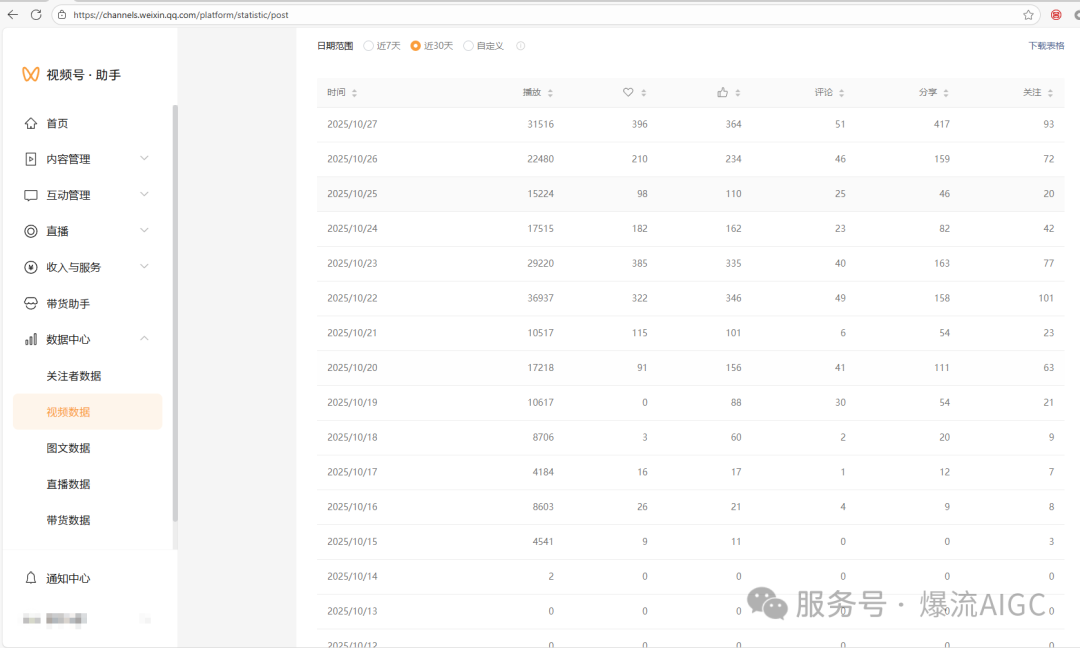Viewport: 1080px width, 648px height.
Task: Open 视频数据 in the sidebar
Action: click(87, 412)
